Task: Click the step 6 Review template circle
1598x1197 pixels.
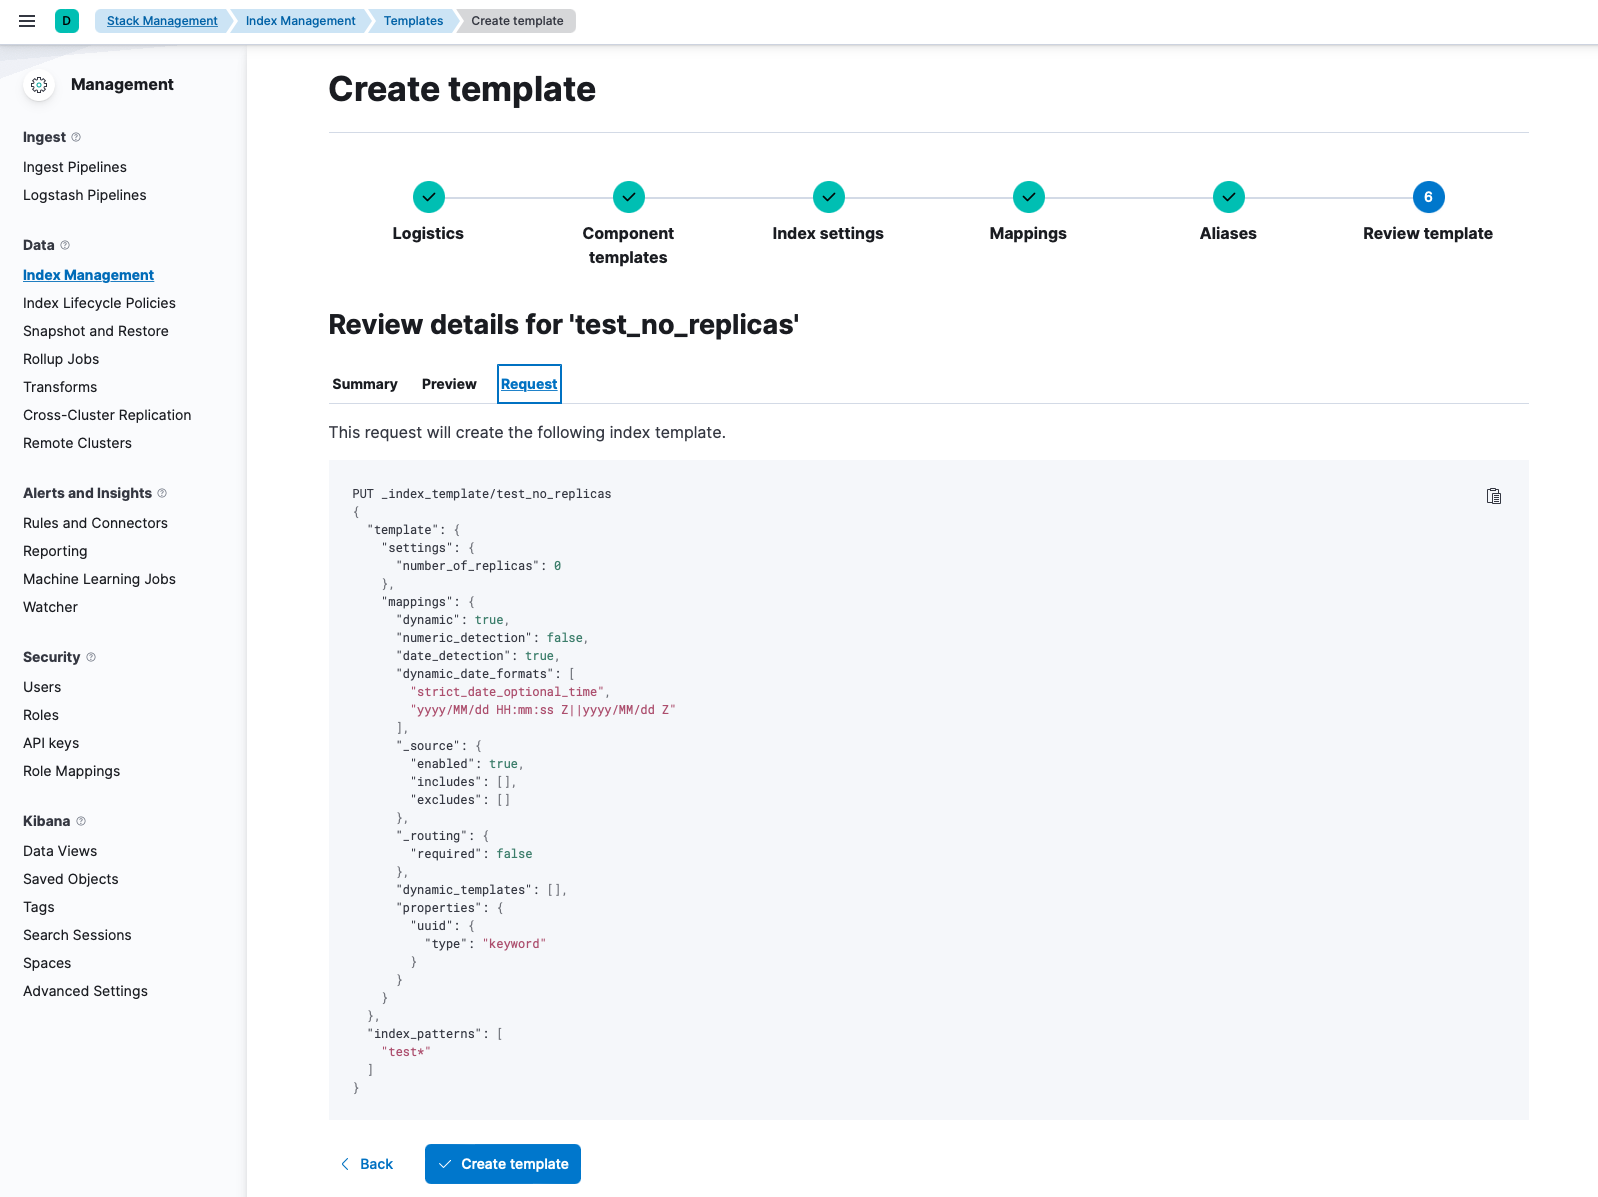Action: (1428, 197)
